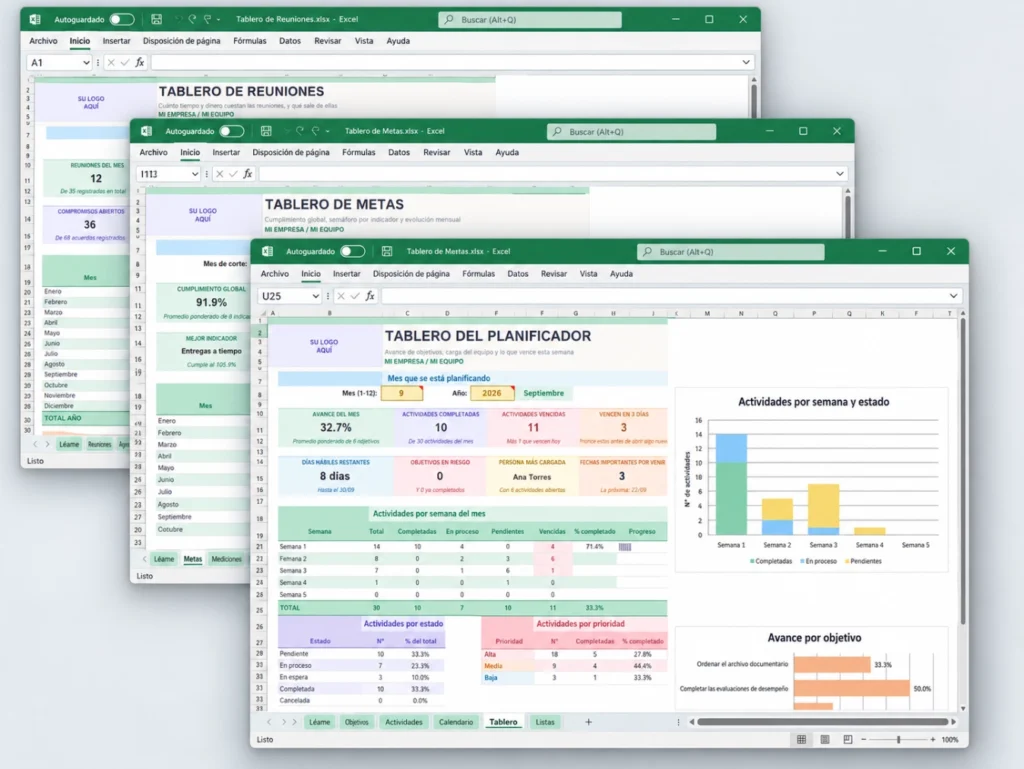
Task: Open the U25 name box dropdown
Action: point(315,296)
